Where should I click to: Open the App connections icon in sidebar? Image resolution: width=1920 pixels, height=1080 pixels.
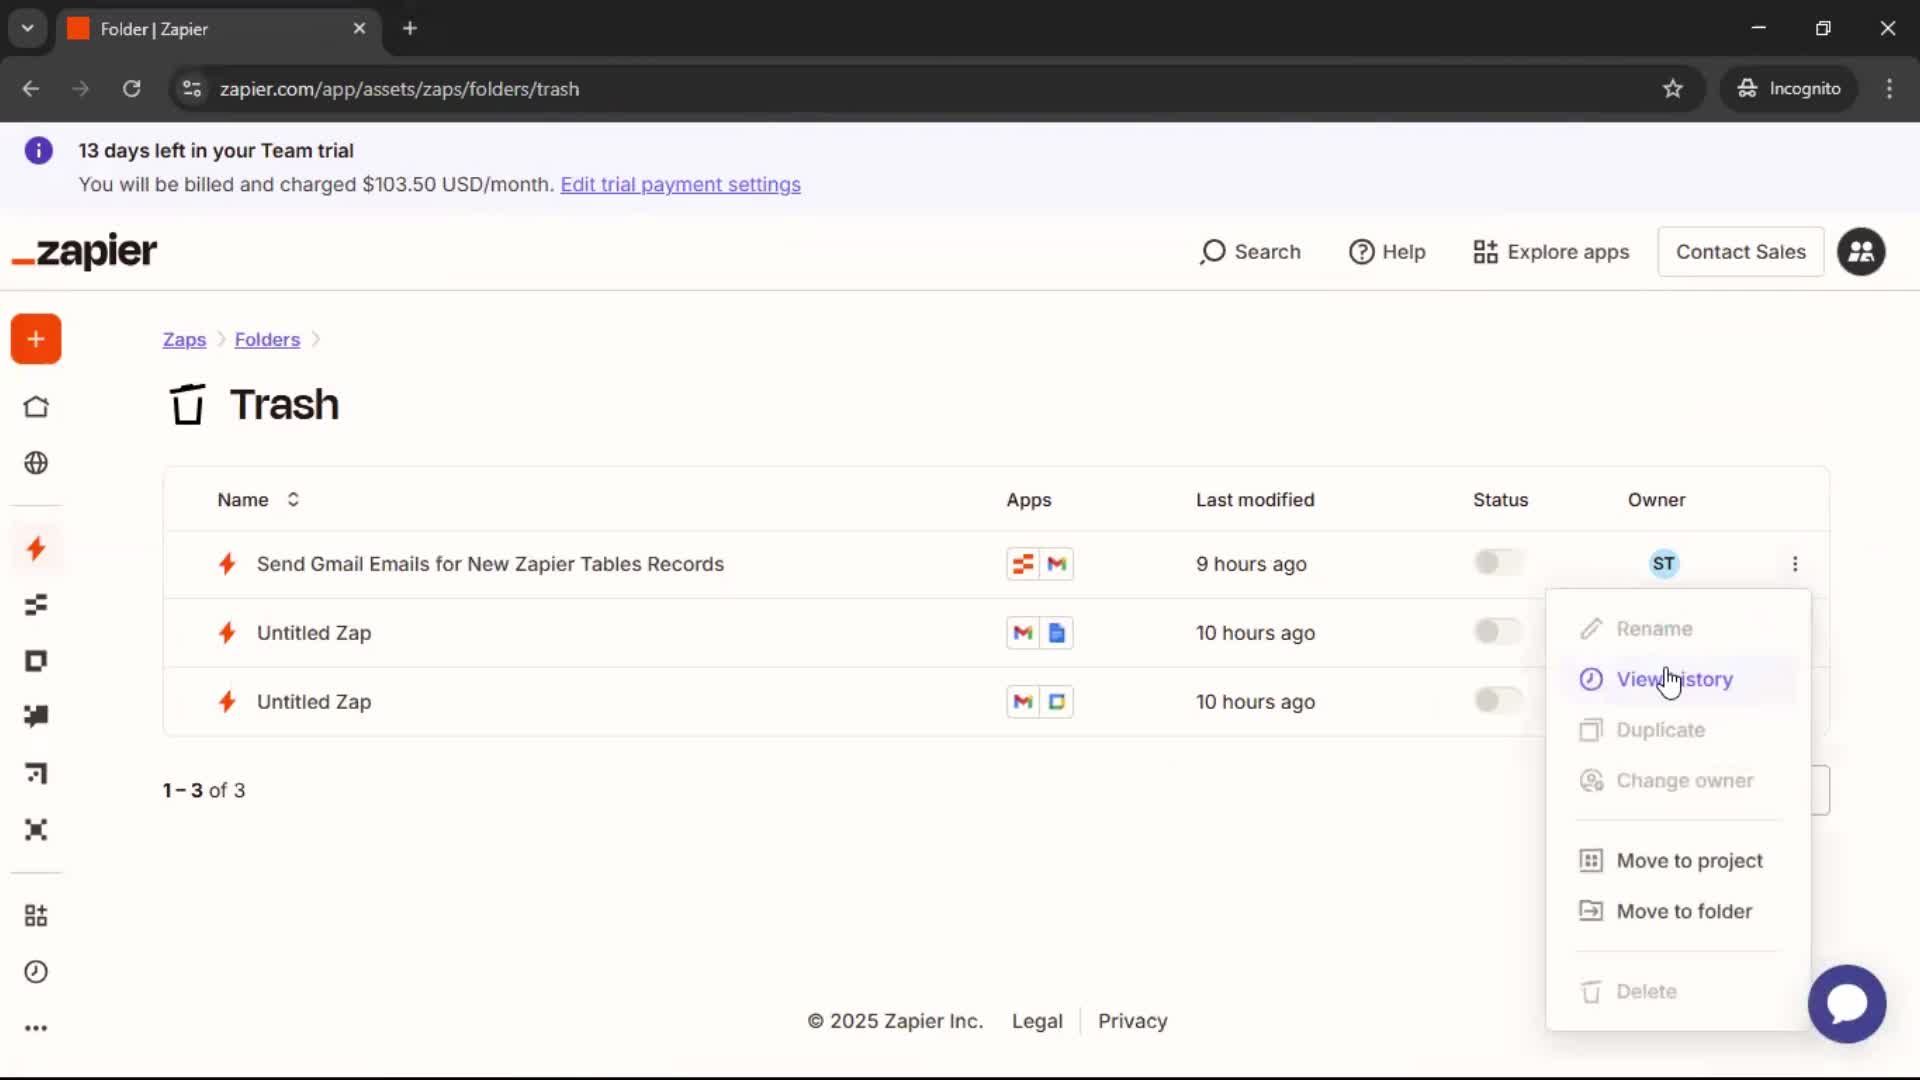(36, 915)
